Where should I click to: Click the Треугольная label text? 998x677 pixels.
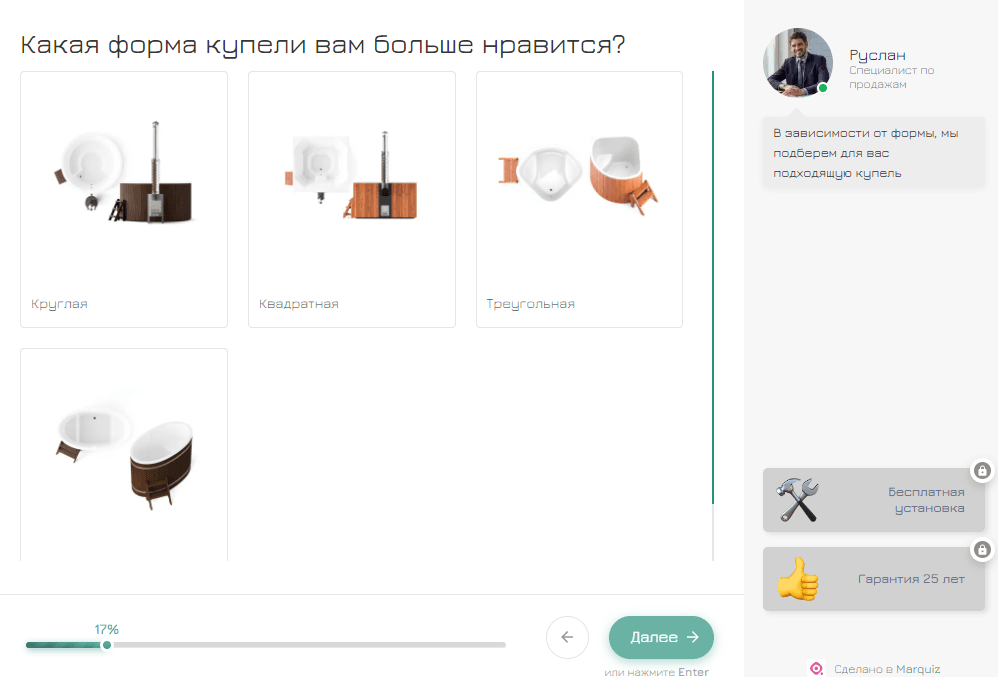point(530,304)
